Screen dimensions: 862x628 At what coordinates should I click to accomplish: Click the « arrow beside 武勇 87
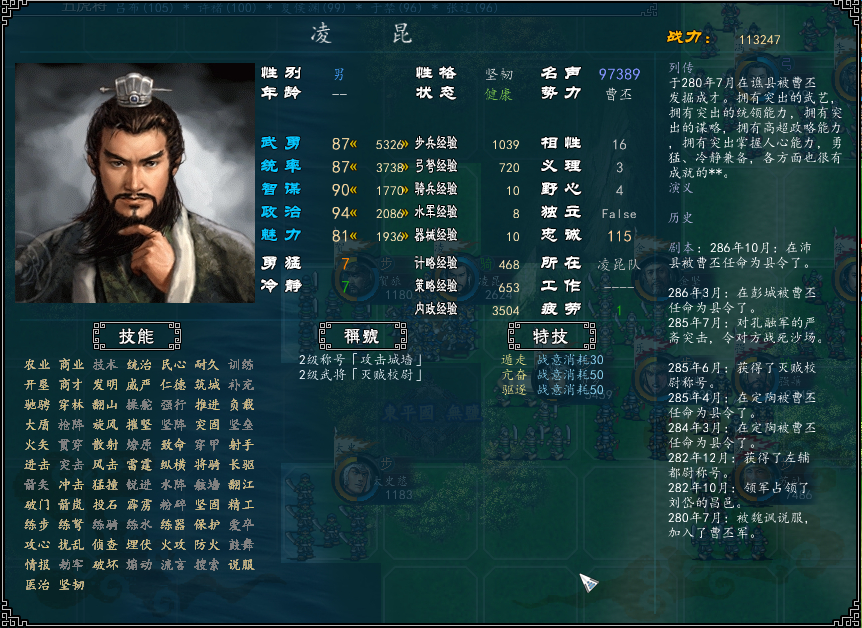[x=353, y=144]
